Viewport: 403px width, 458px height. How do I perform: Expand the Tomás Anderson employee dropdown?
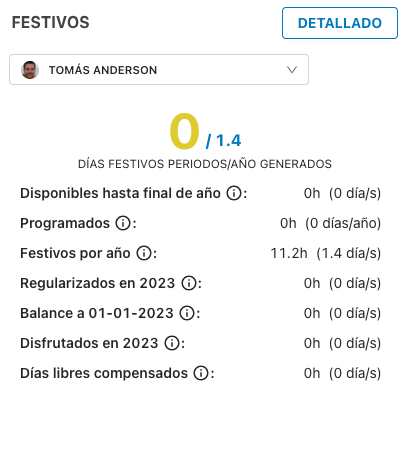pos(159,70)
